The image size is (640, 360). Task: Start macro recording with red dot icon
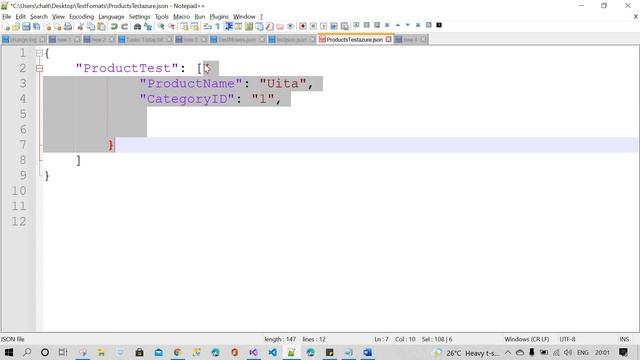(x=302, y=27)
